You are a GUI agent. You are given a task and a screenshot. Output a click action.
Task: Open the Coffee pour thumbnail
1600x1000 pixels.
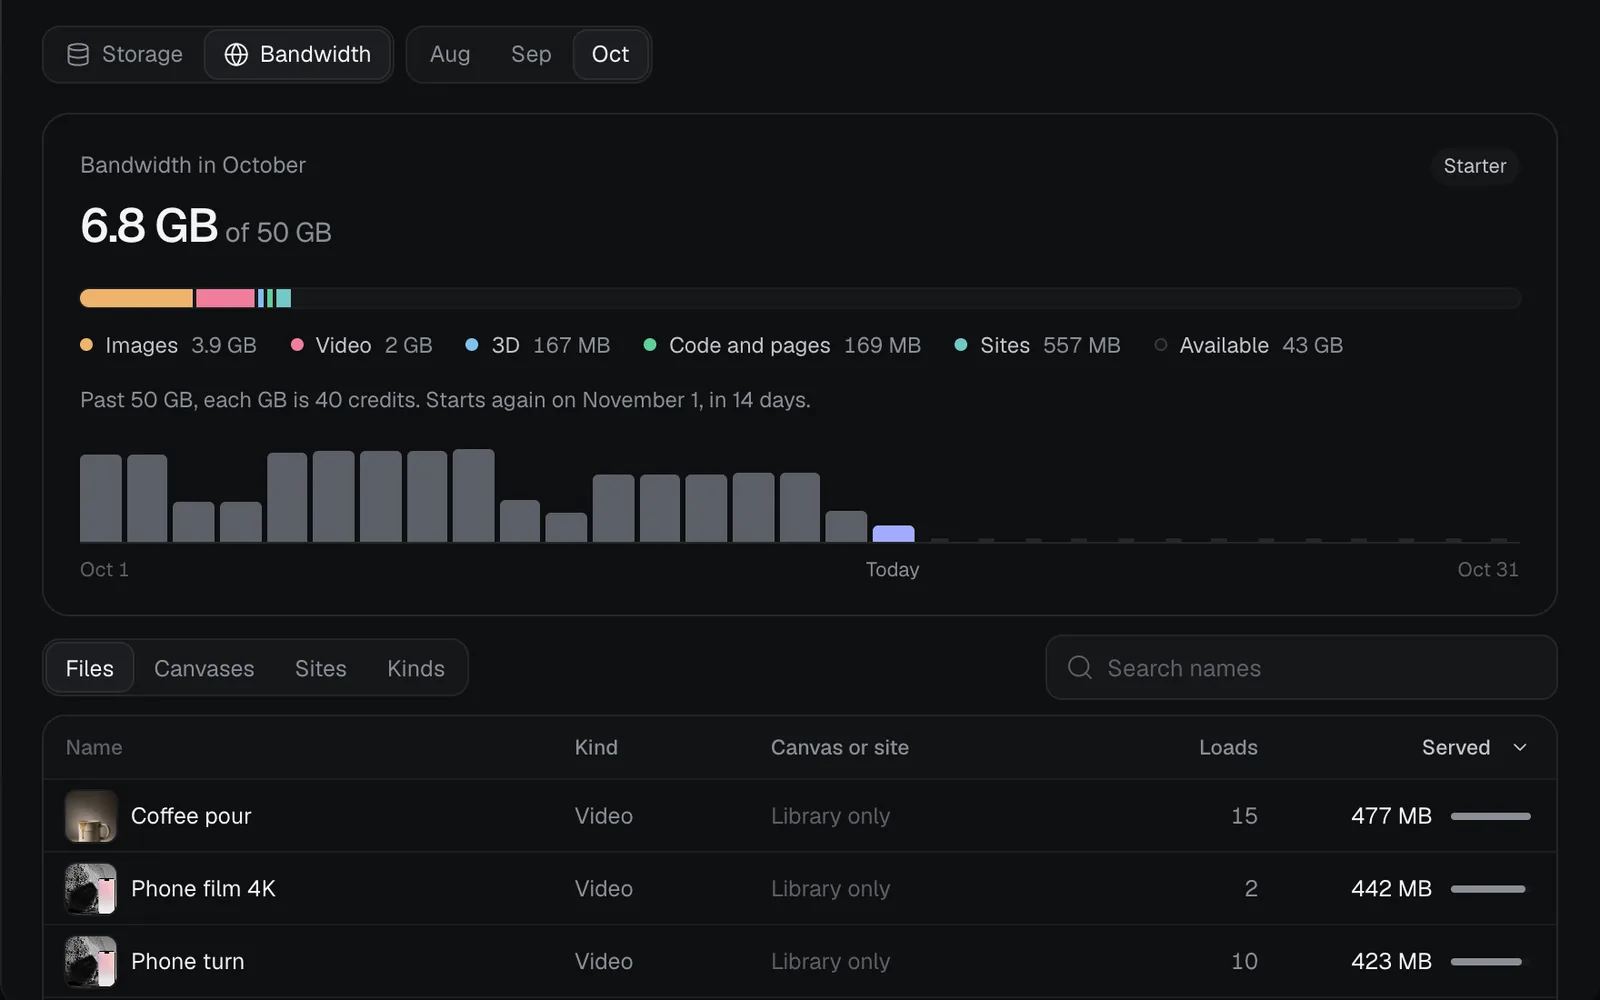[91, 816]
